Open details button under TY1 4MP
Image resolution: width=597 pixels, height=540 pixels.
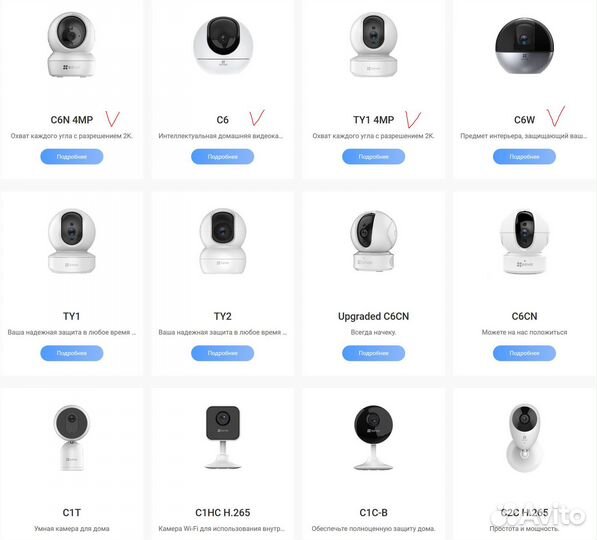pyautogui.click(x=374, y=157)
